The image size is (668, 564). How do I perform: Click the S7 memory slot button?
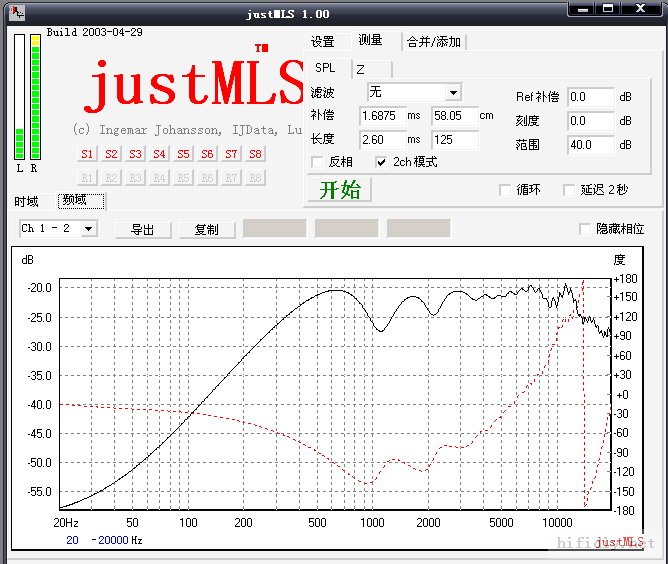coord(231,154)
